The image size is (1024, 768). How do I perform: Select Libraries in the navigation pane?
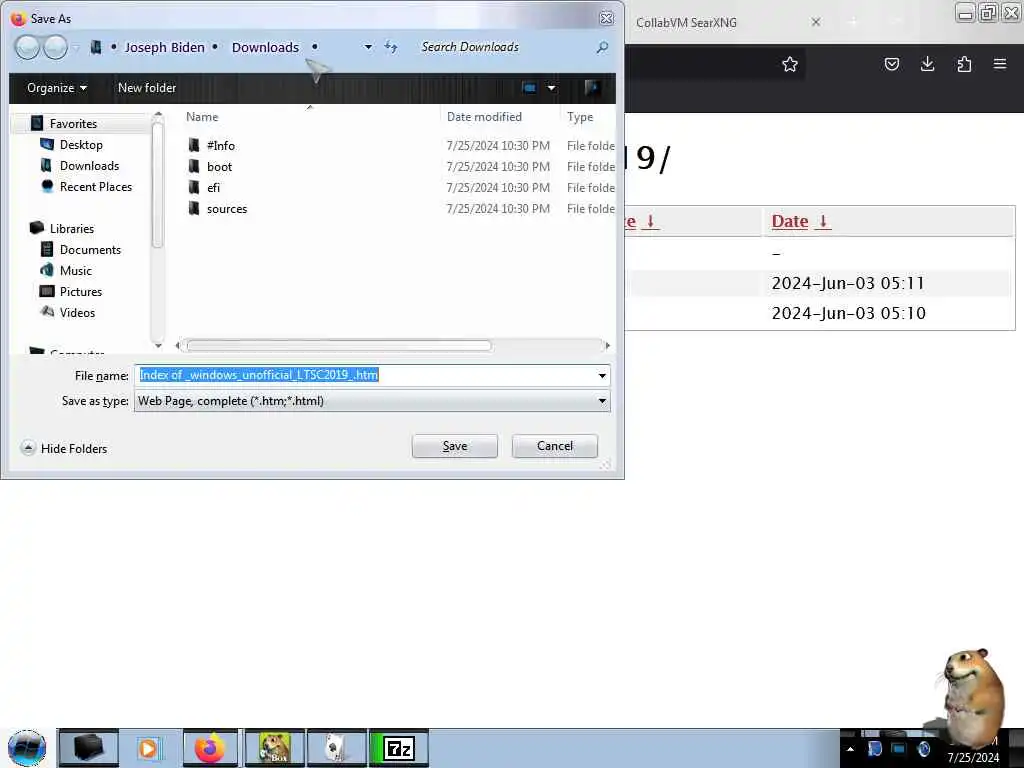pos(72,229)
